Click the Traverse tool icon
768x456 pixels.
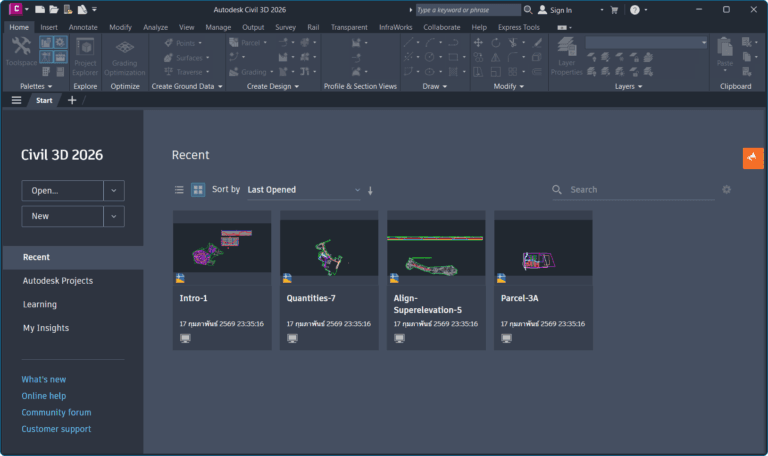point(168,72)
